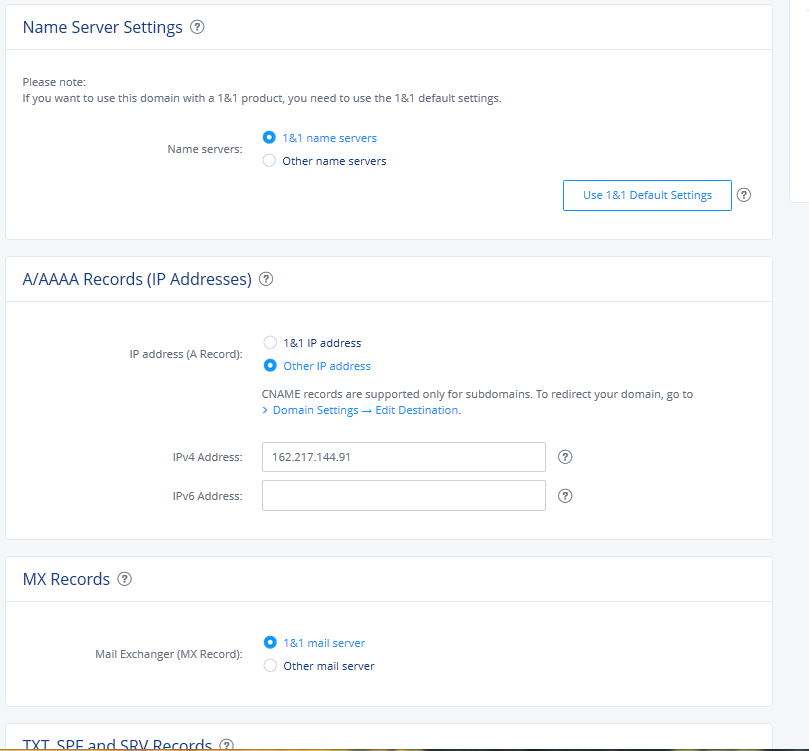Click the MX Records heading text
Screen dimensions: 809x751
pos(66,579)
